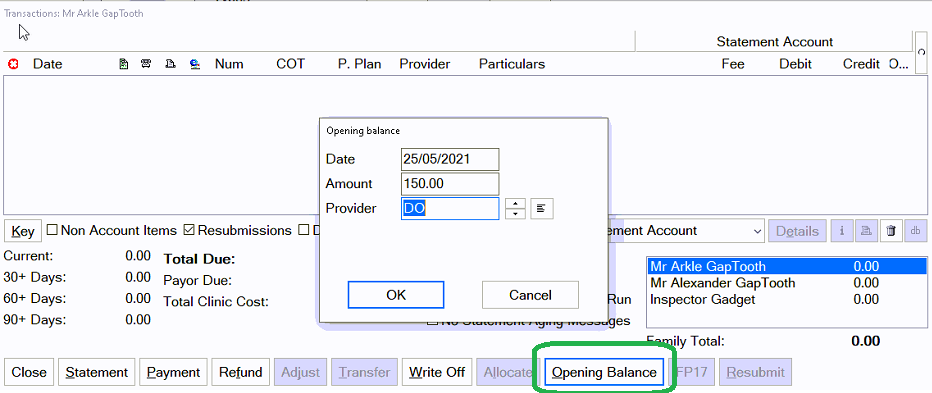Viewport: 932px width, 393px height.
Task: Click the trash can delete icon
Action: [890, 231]
